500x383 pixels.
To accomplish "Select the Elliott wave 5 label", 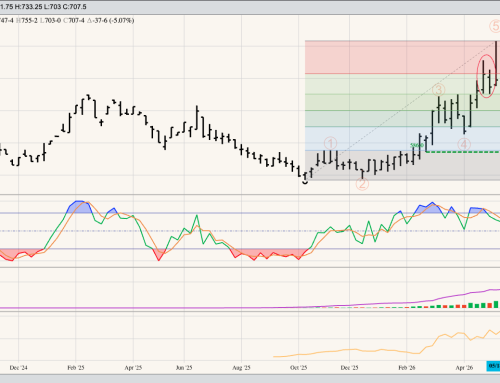I will 495,26.
